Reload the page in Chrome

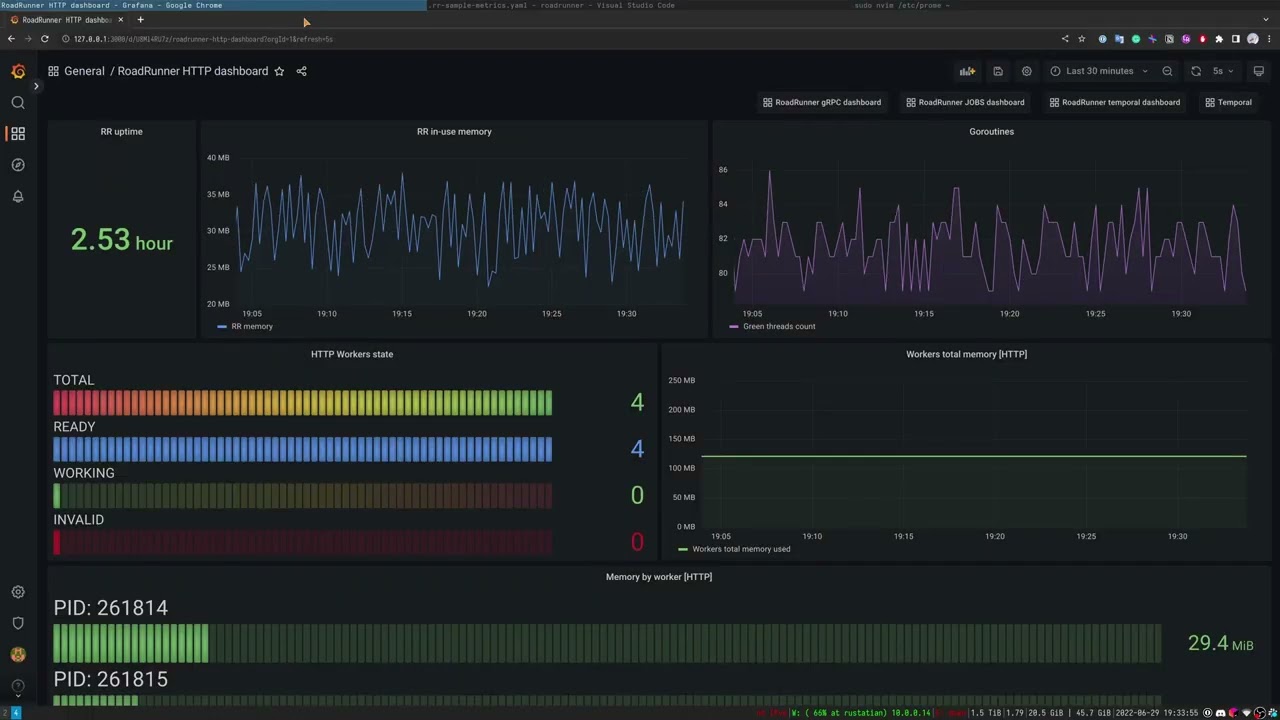(x=44, y=39)
